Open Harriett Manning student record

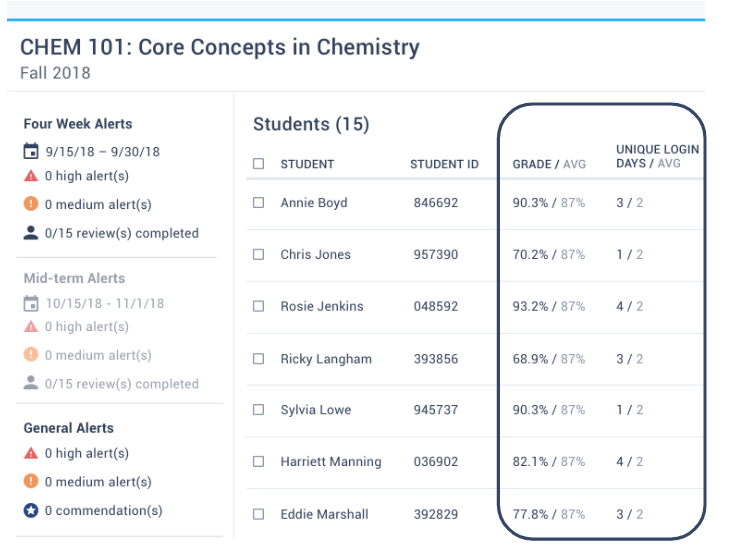click(331, 461)
